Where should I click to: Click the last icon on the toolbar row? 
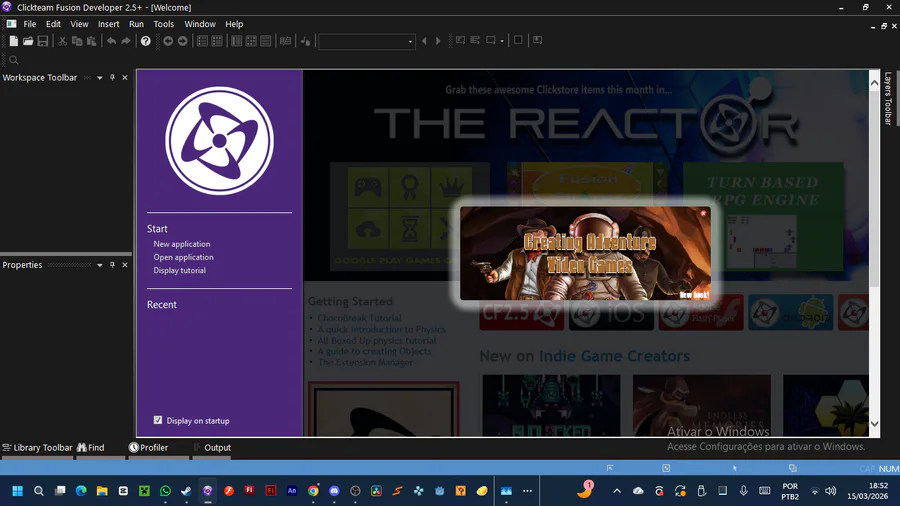click(537, 40)
